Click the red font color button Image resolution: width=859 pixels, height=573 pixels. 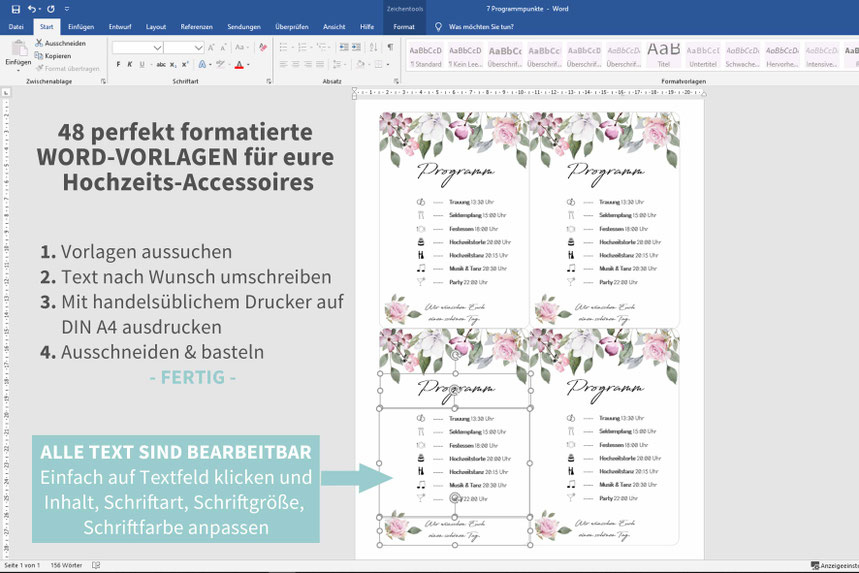click(239, 65)
